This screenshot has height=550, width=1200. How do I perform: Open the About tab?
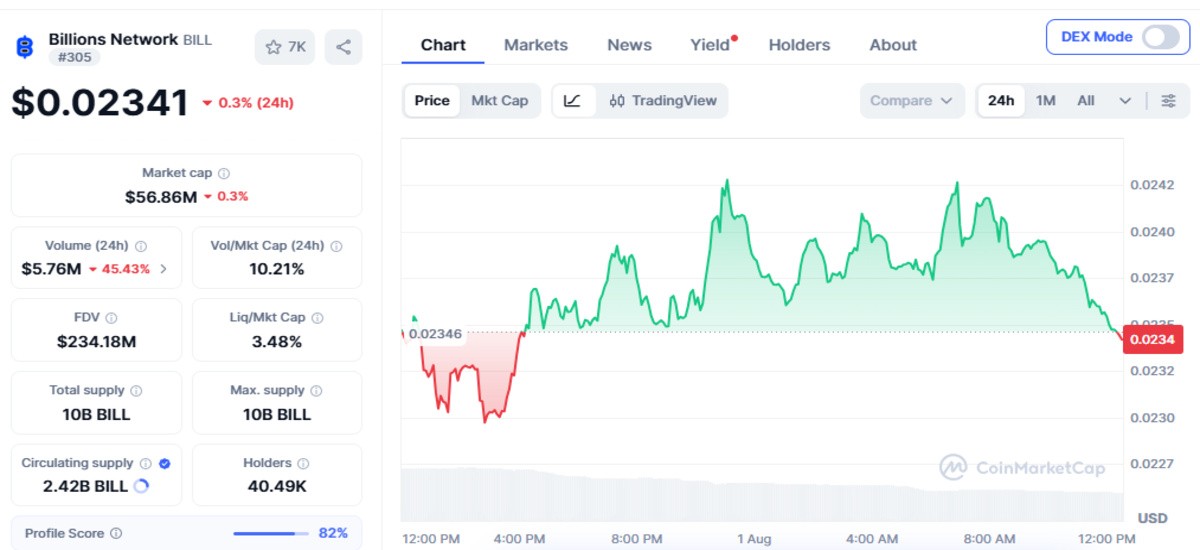(x=893, y=45)
